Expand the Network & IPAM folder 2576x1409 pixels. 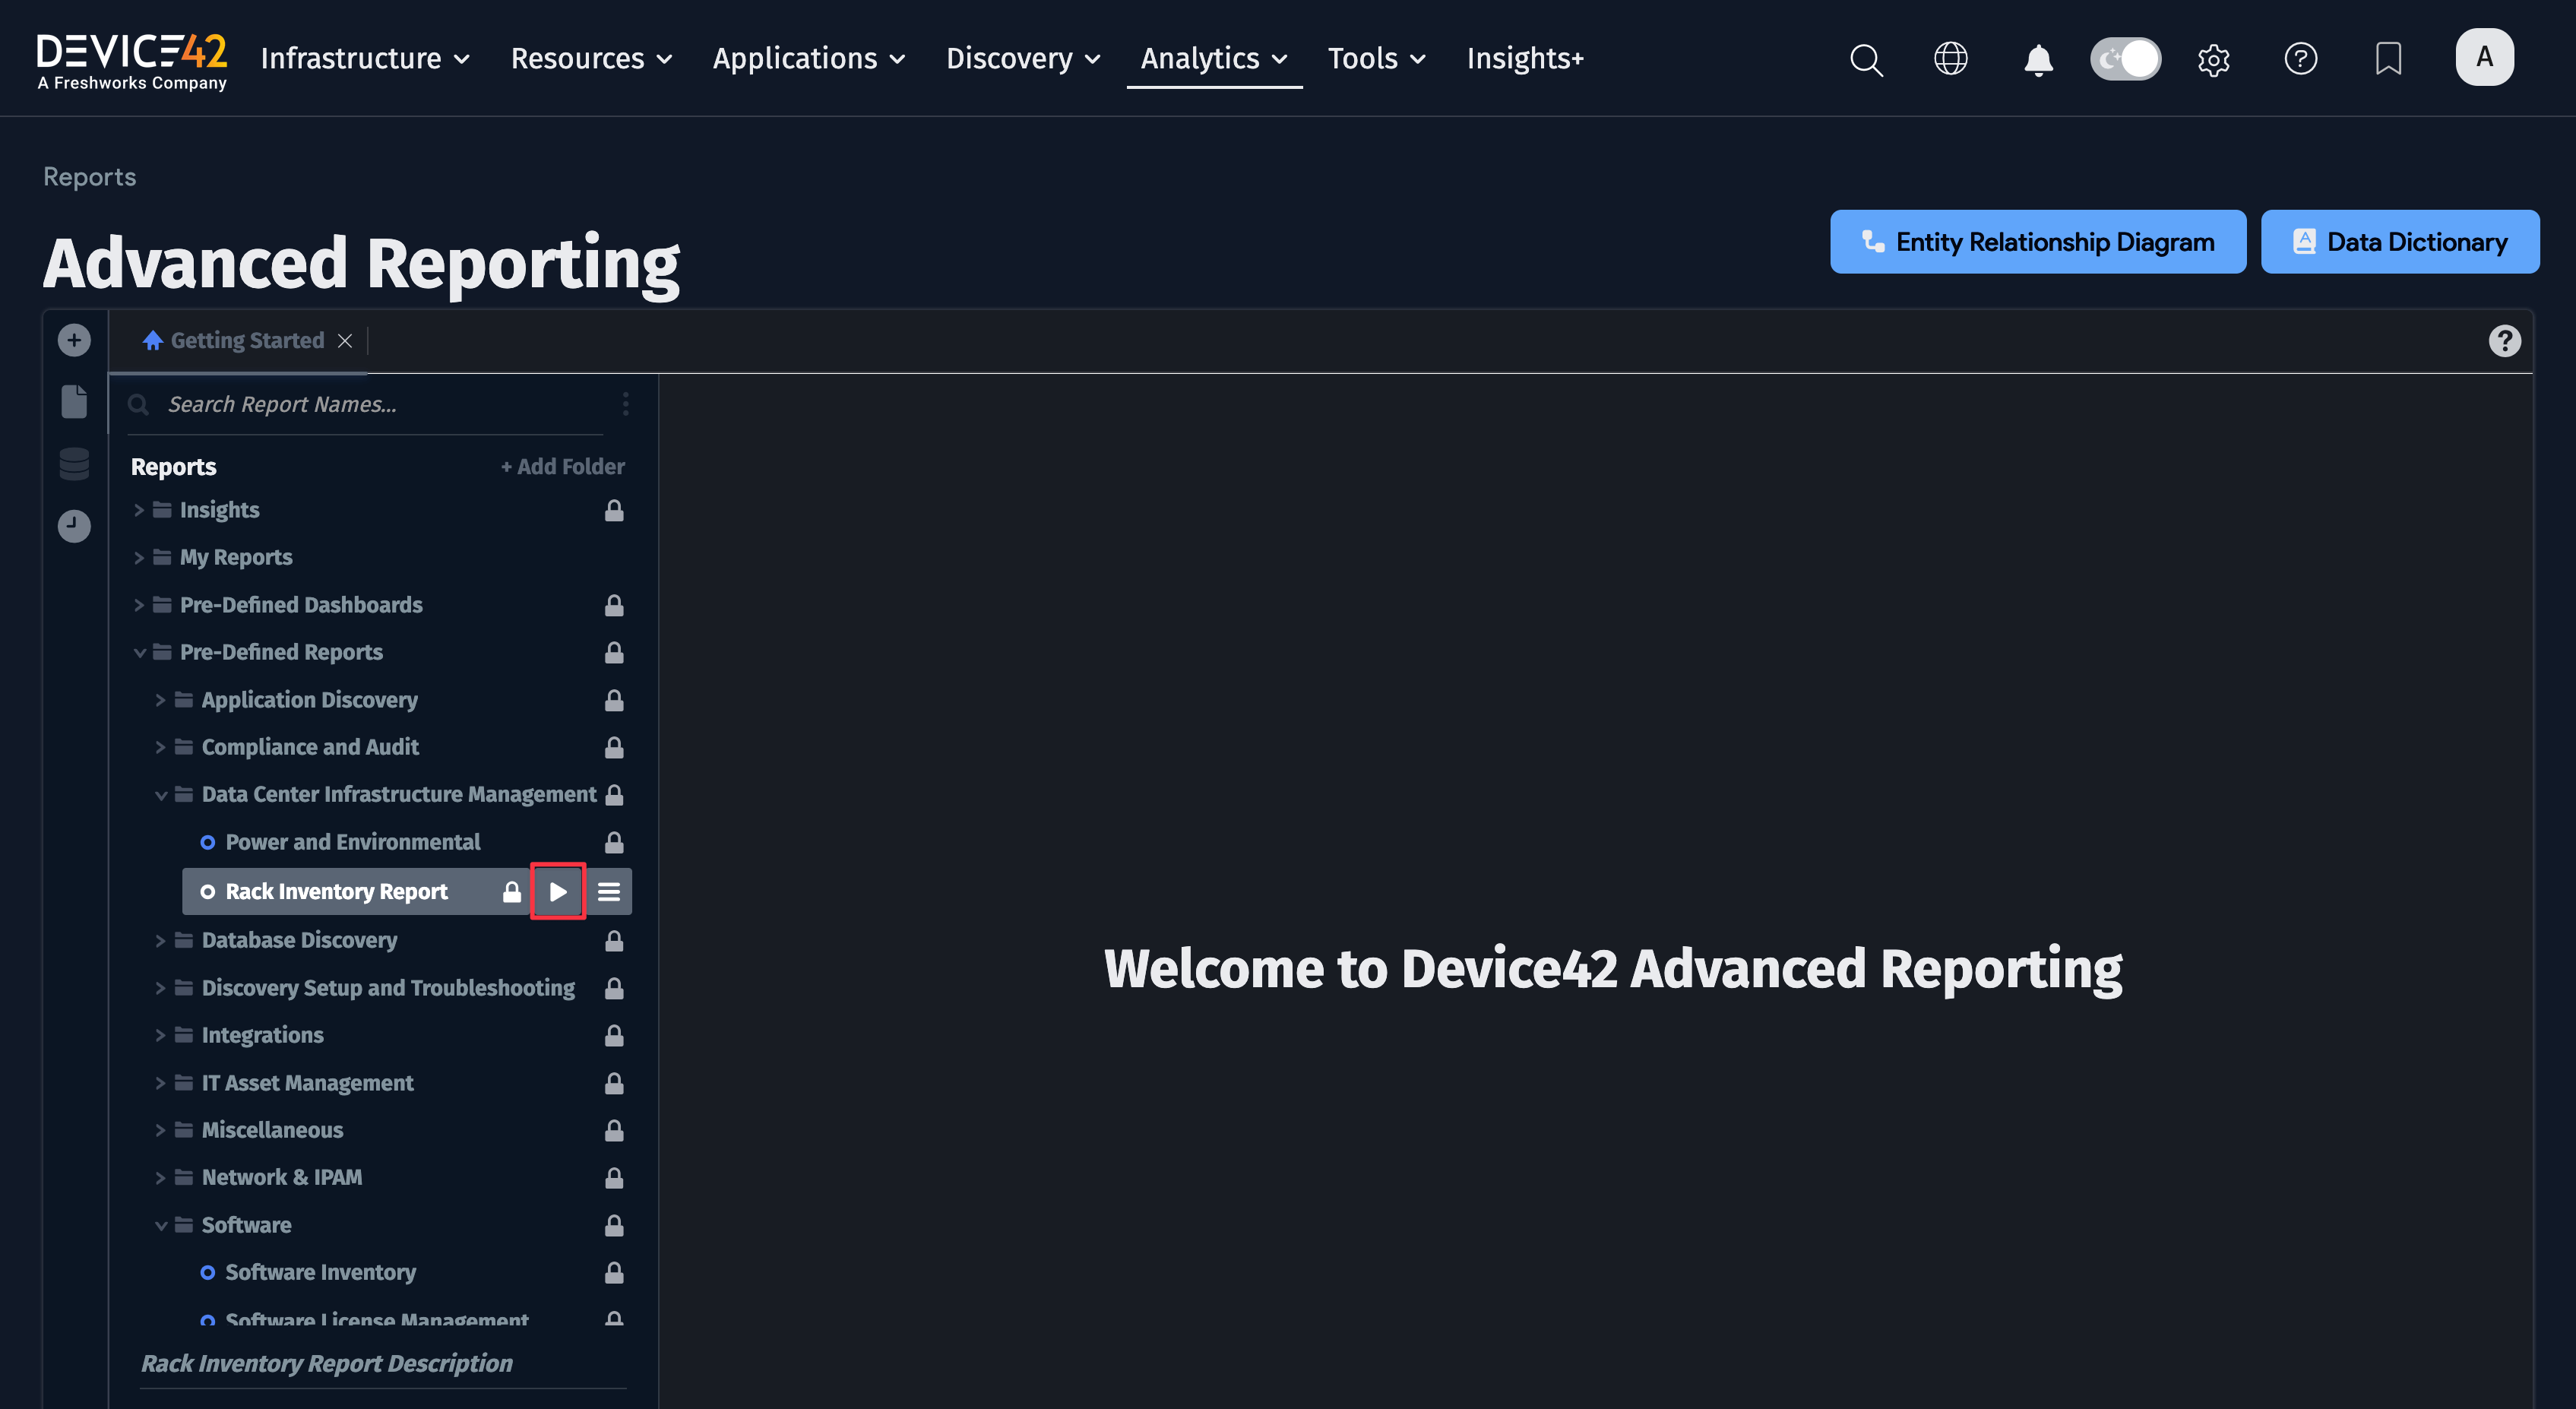click(x=160, y=1177)
